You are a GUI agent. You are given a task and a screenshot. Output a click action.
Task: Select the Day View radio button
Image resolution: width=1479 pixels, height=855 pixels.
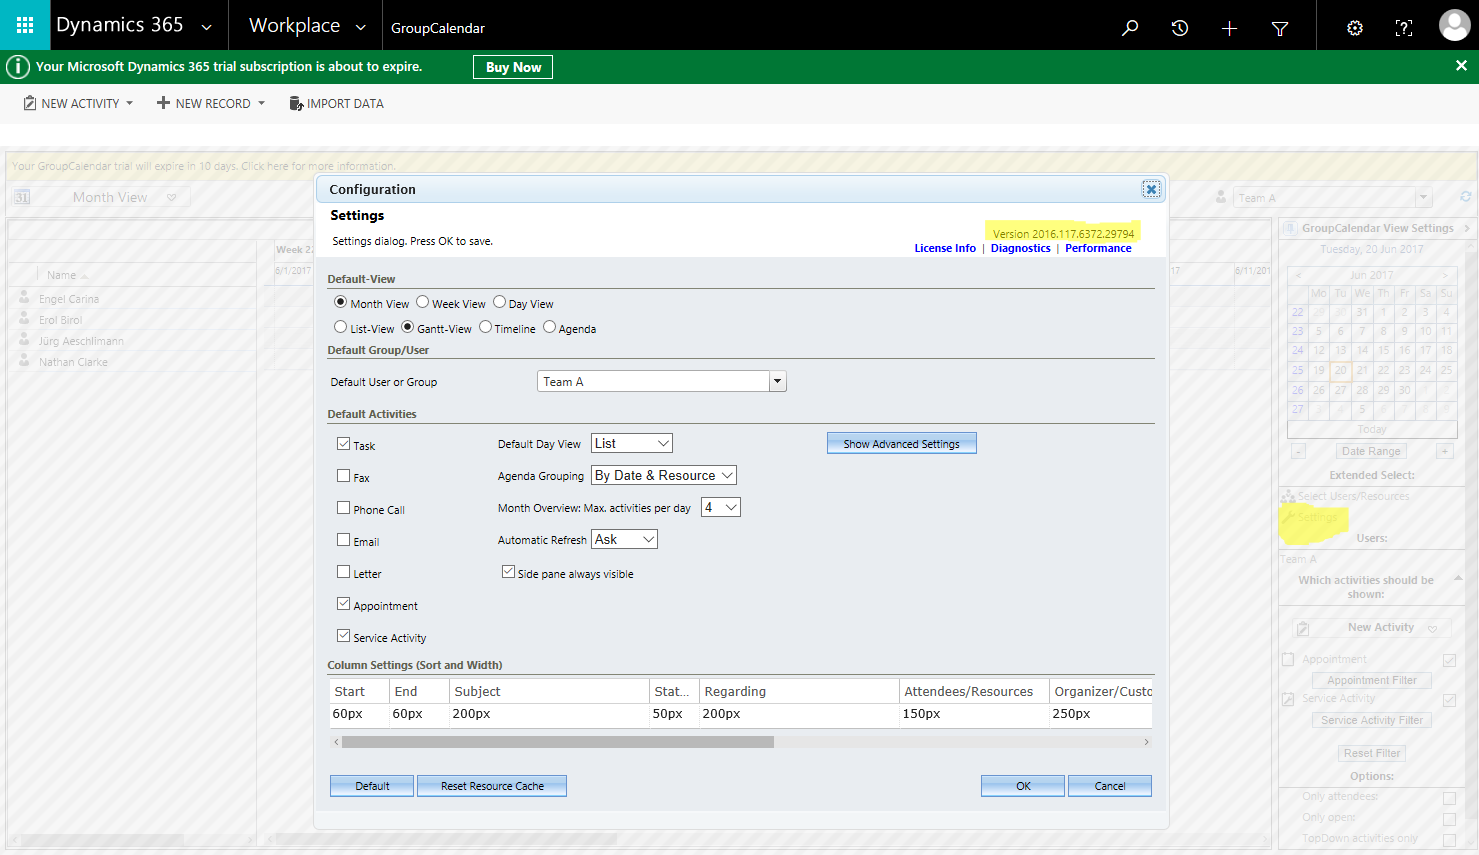tap(499, 302)
